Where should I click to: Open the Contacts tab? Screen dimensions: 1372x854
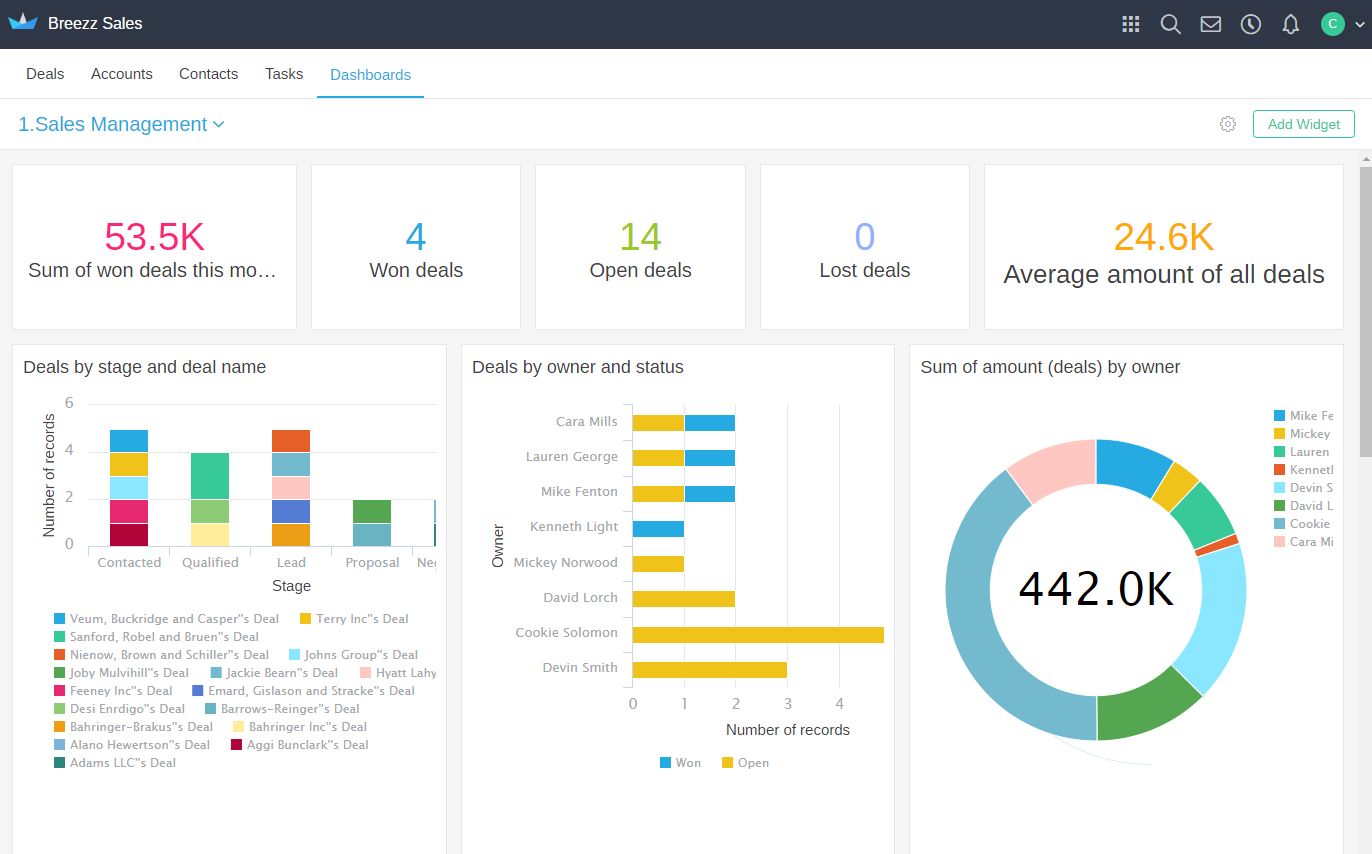pos(208,74)
